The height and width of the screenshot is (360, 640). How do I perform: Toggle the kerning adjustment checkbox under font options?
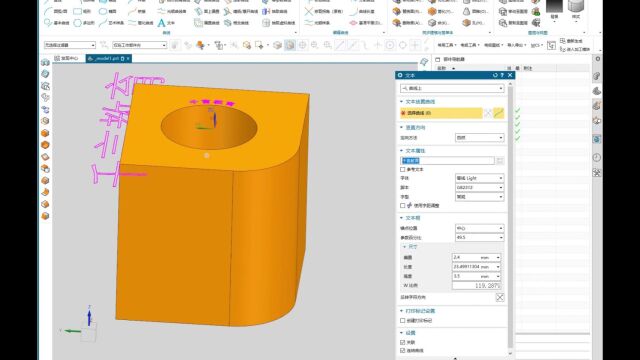(403, 206)
